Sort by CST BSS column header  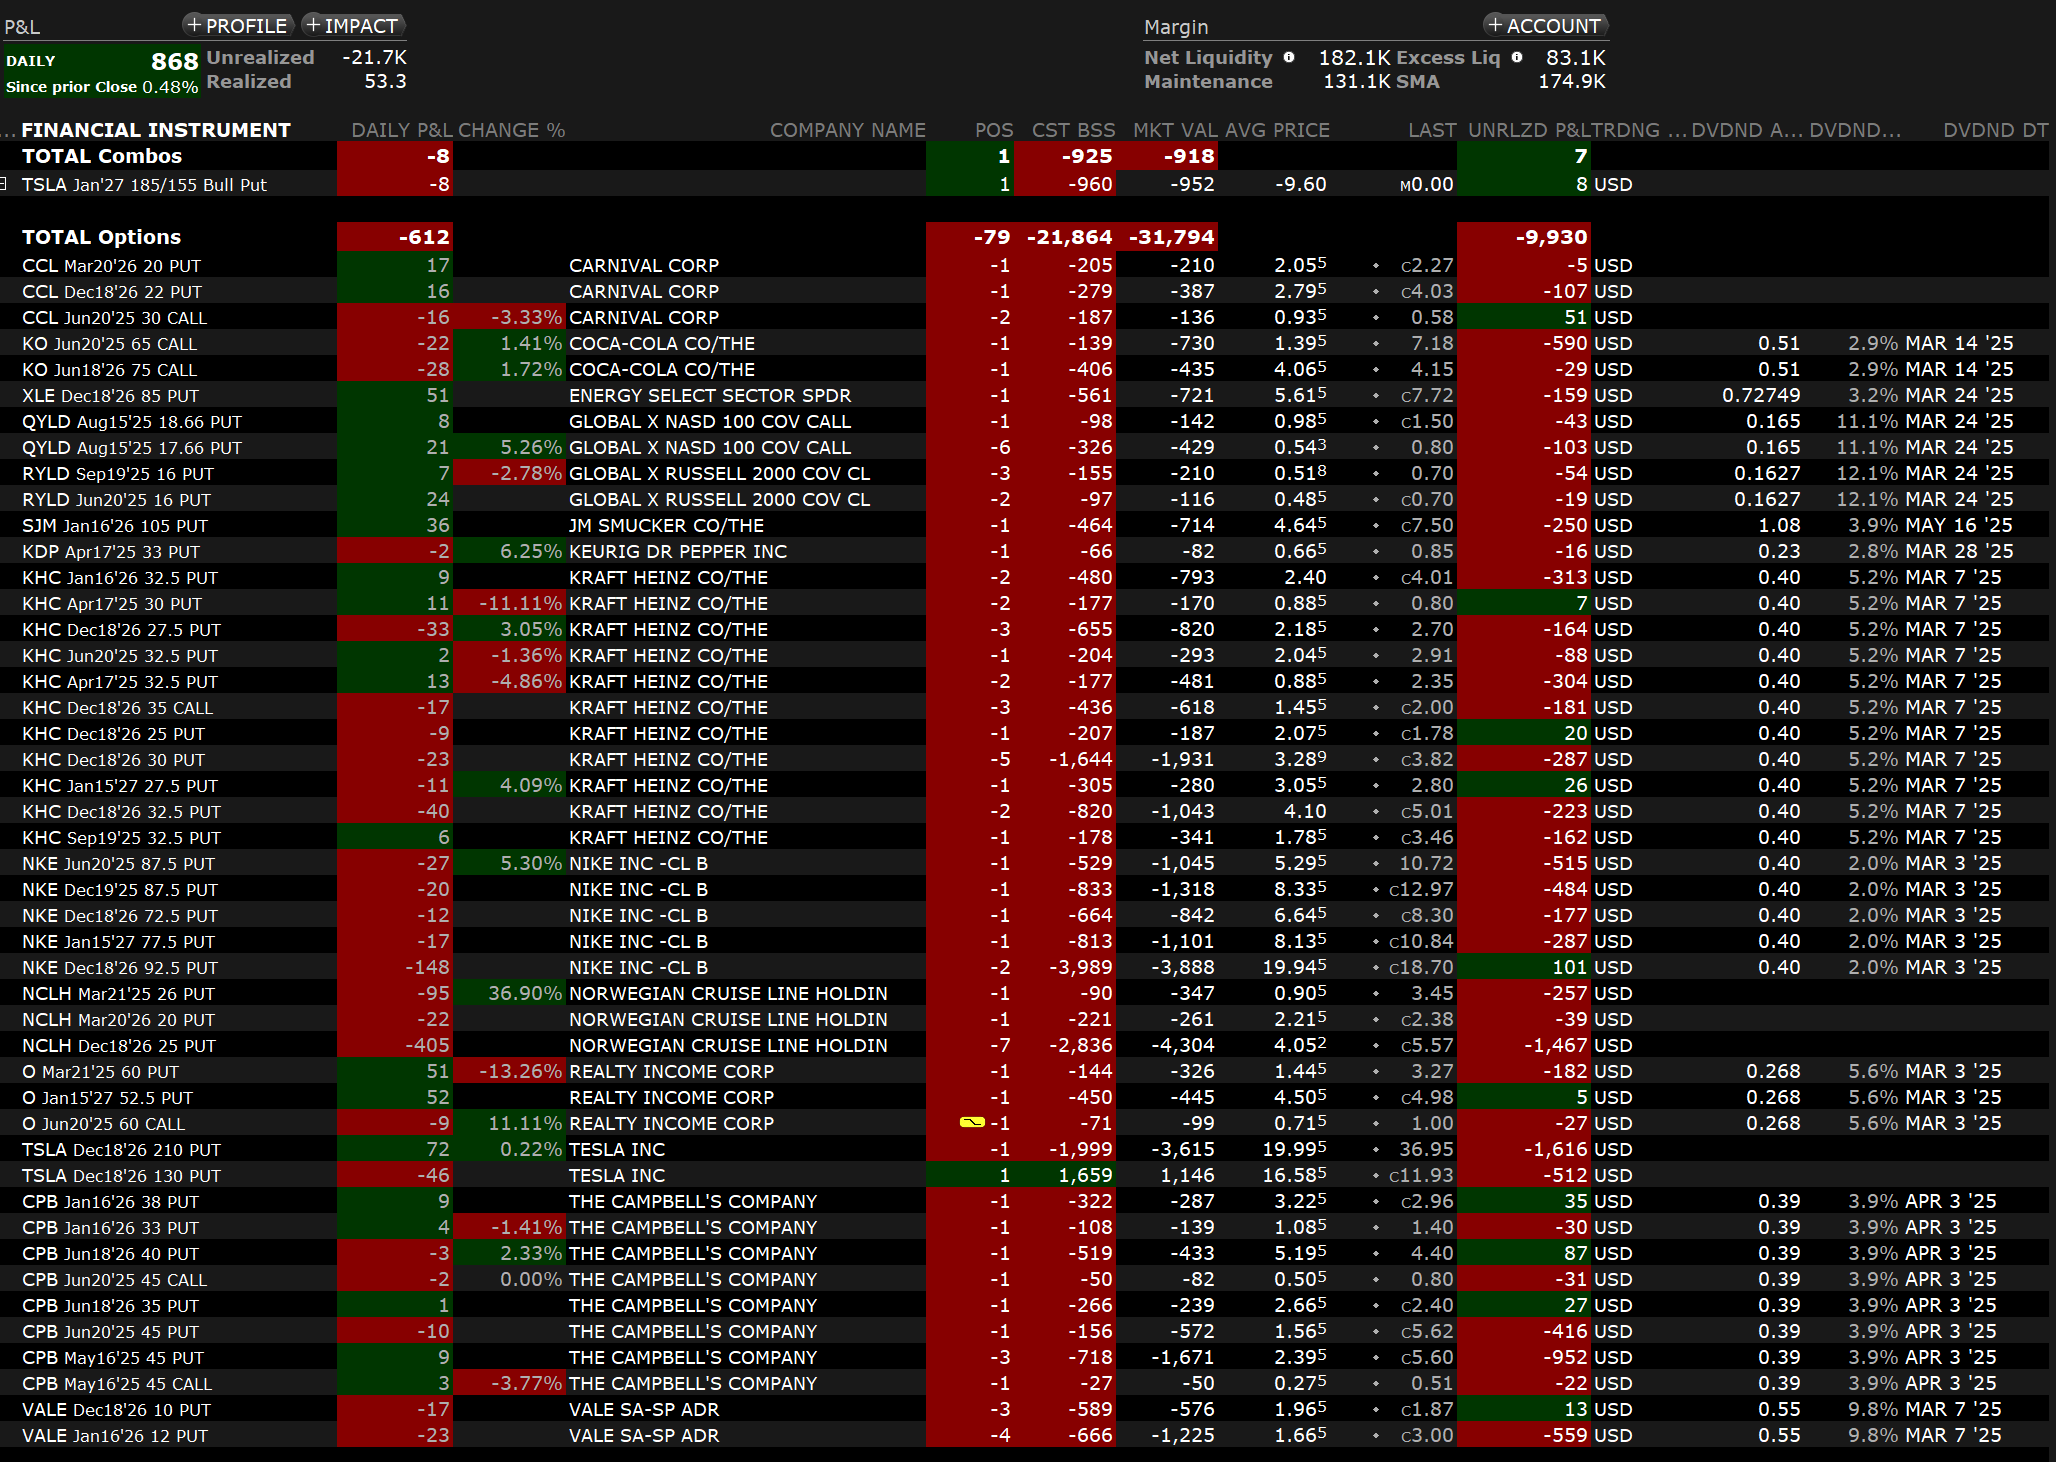point(1073,130)
